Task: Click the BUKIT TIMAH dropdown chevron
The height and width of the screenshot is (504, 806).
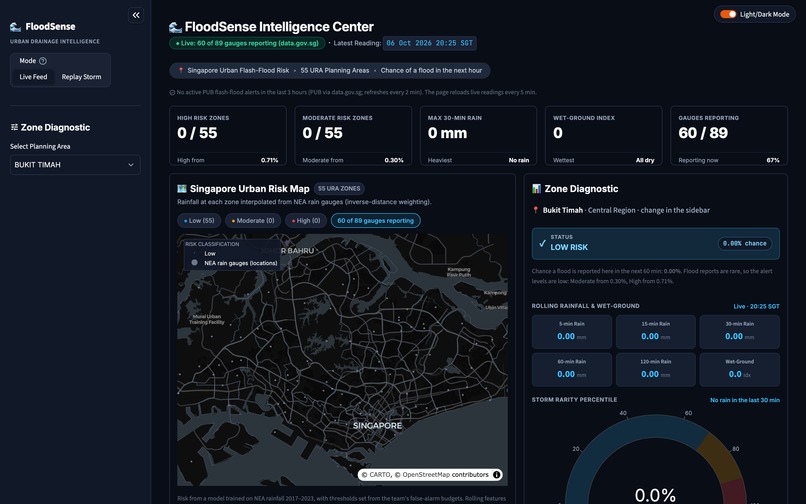Action: [131, 165]
